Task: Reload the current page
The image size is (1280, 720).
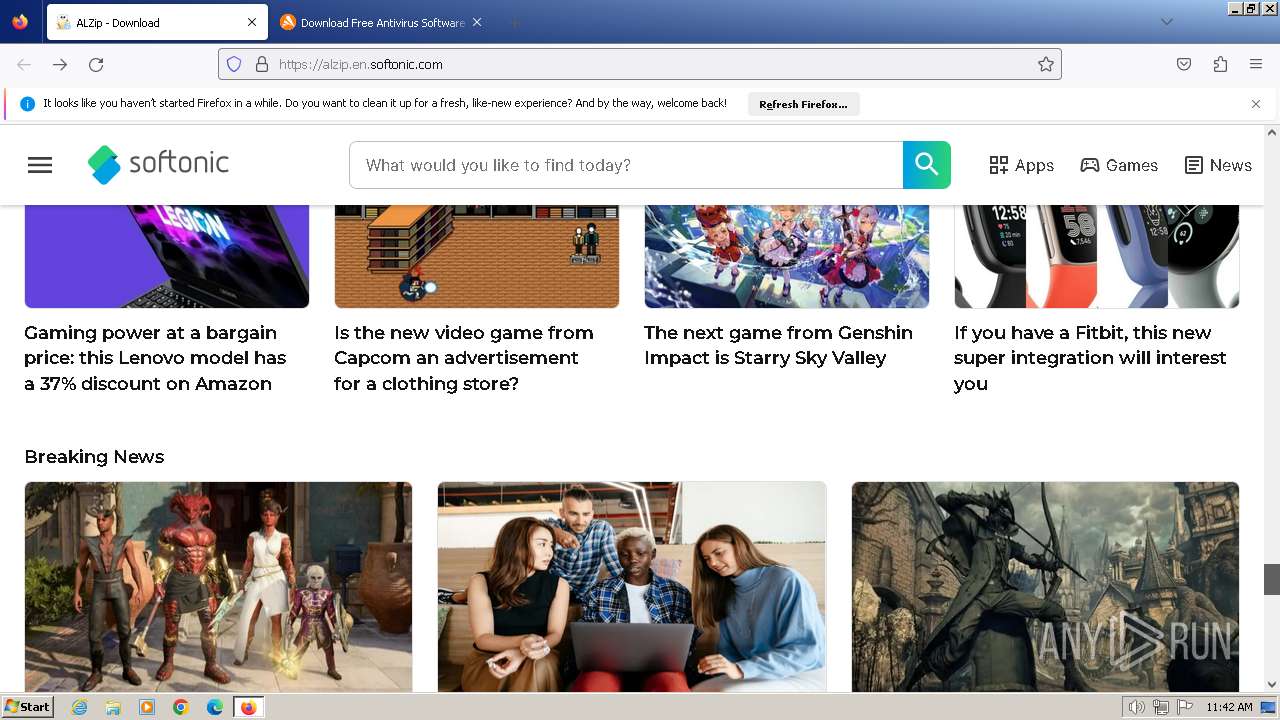Action: pyautogui.click(x=96, y=64)
